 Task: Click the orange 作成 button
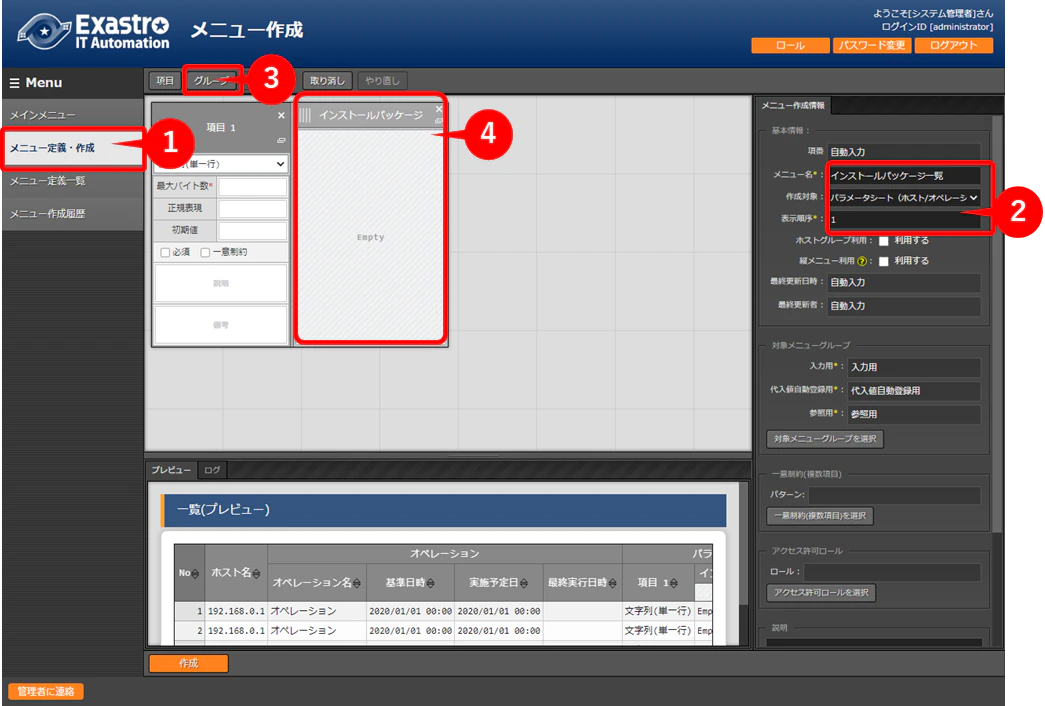pos(189,663)
